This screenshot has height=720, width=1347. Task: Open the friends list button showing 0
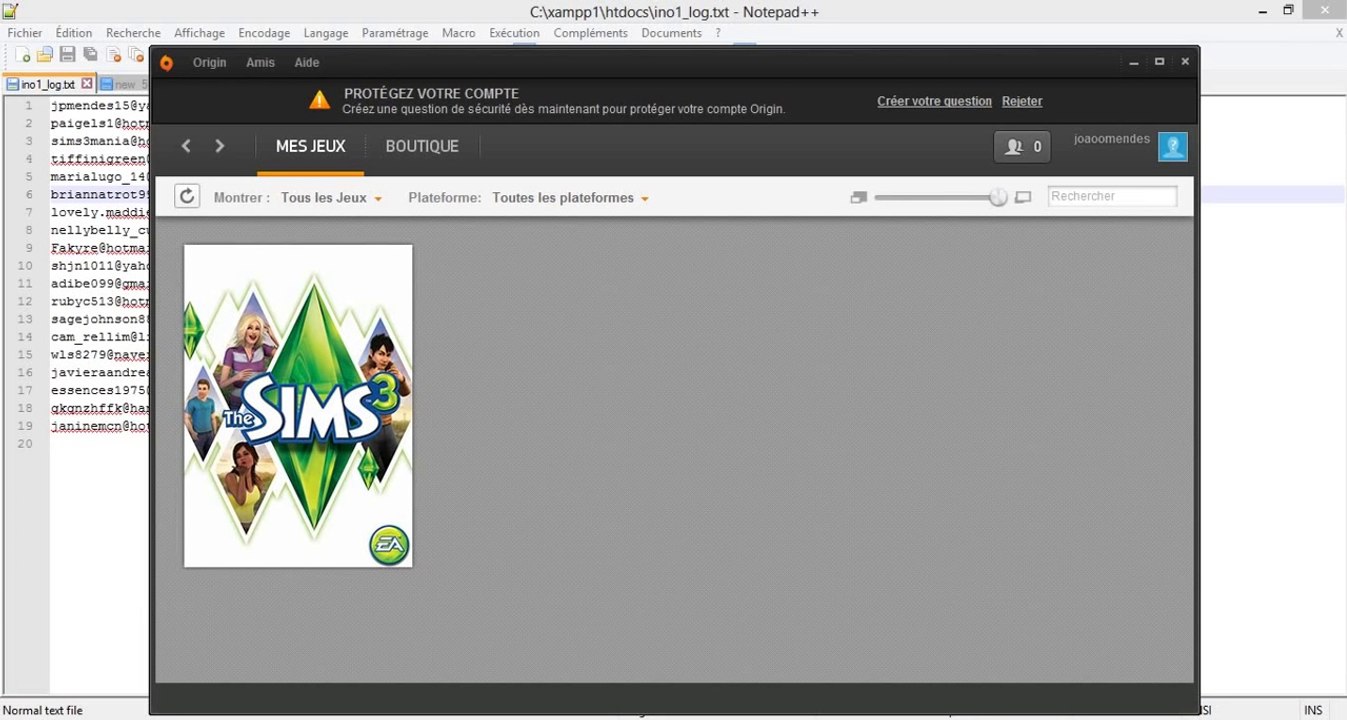pyautogui.click(x=1022, y=147)
